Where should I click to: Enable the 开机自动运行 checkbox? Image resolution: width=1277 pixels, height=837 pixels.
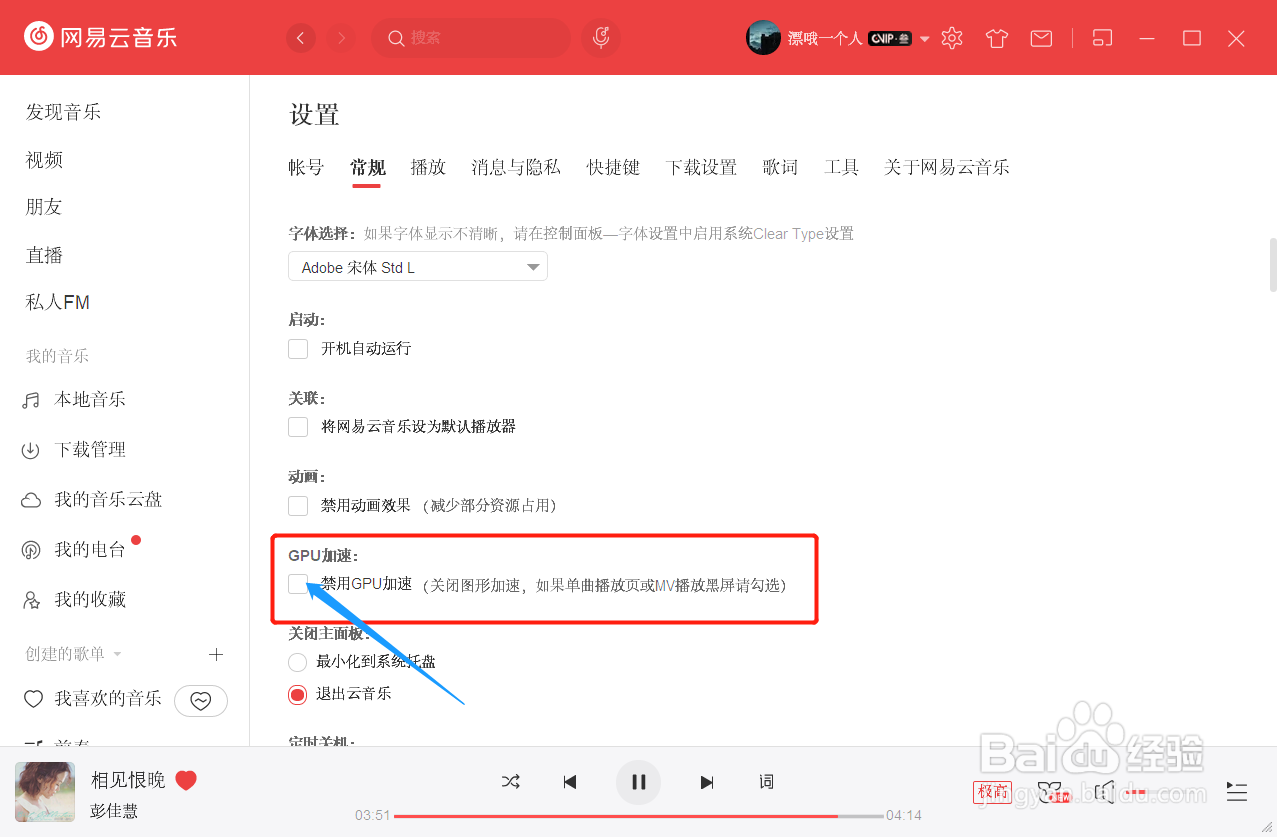pyautogui.click(x=298, y=349)
